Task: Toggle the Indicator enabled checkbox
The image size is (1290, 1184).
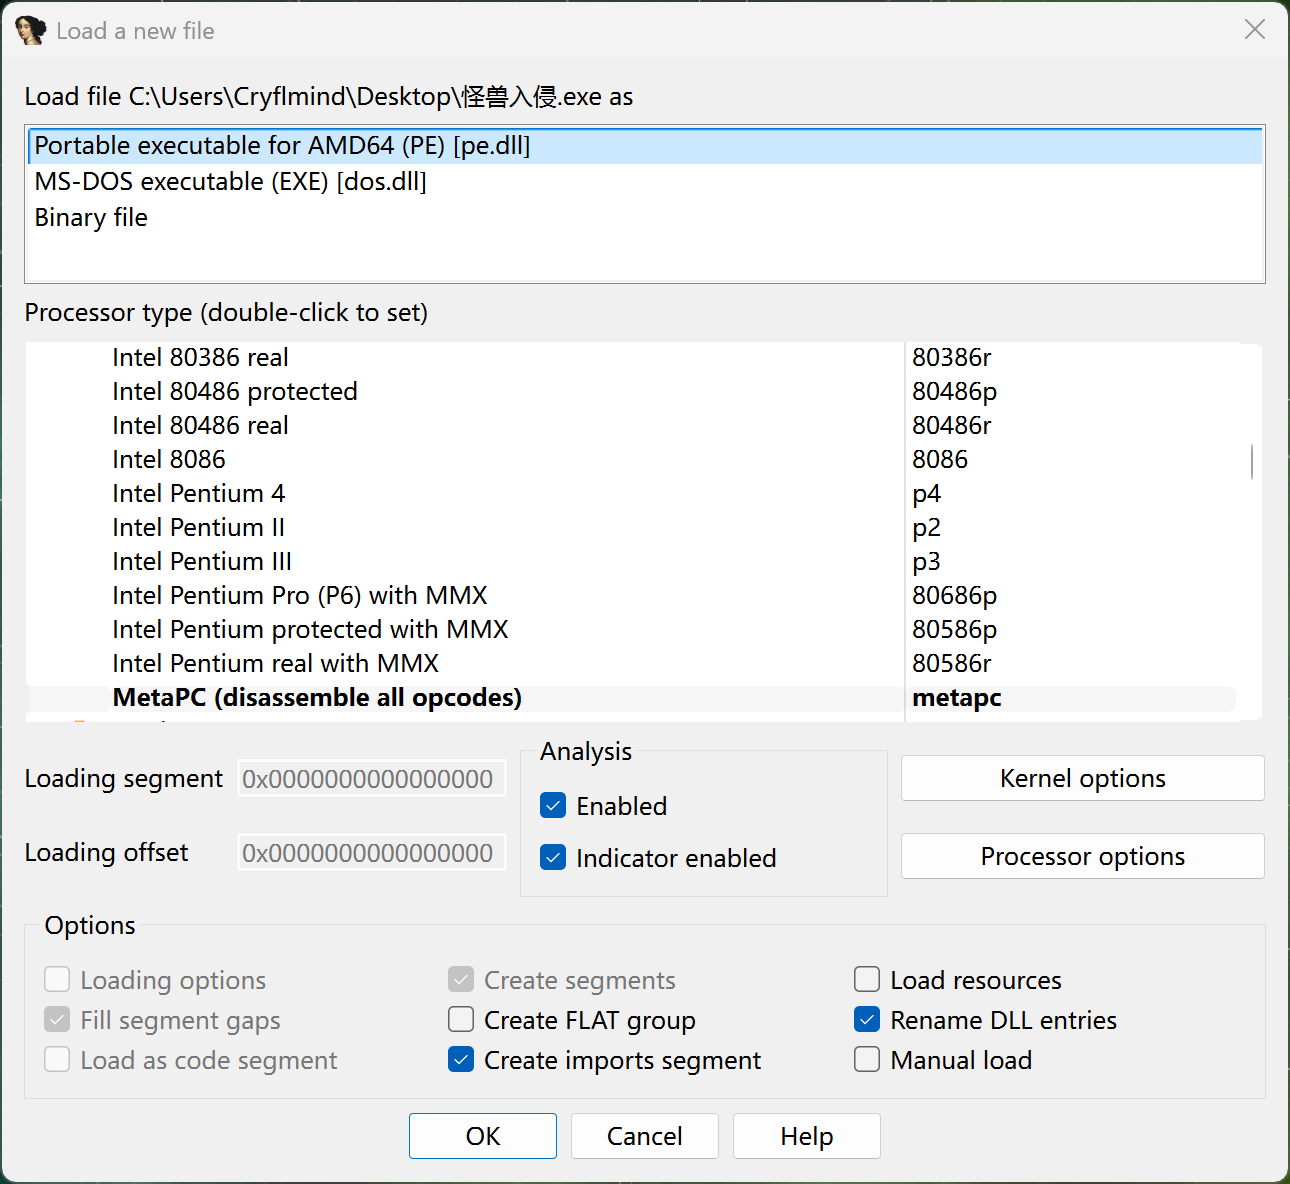Action: coord(553,858)
